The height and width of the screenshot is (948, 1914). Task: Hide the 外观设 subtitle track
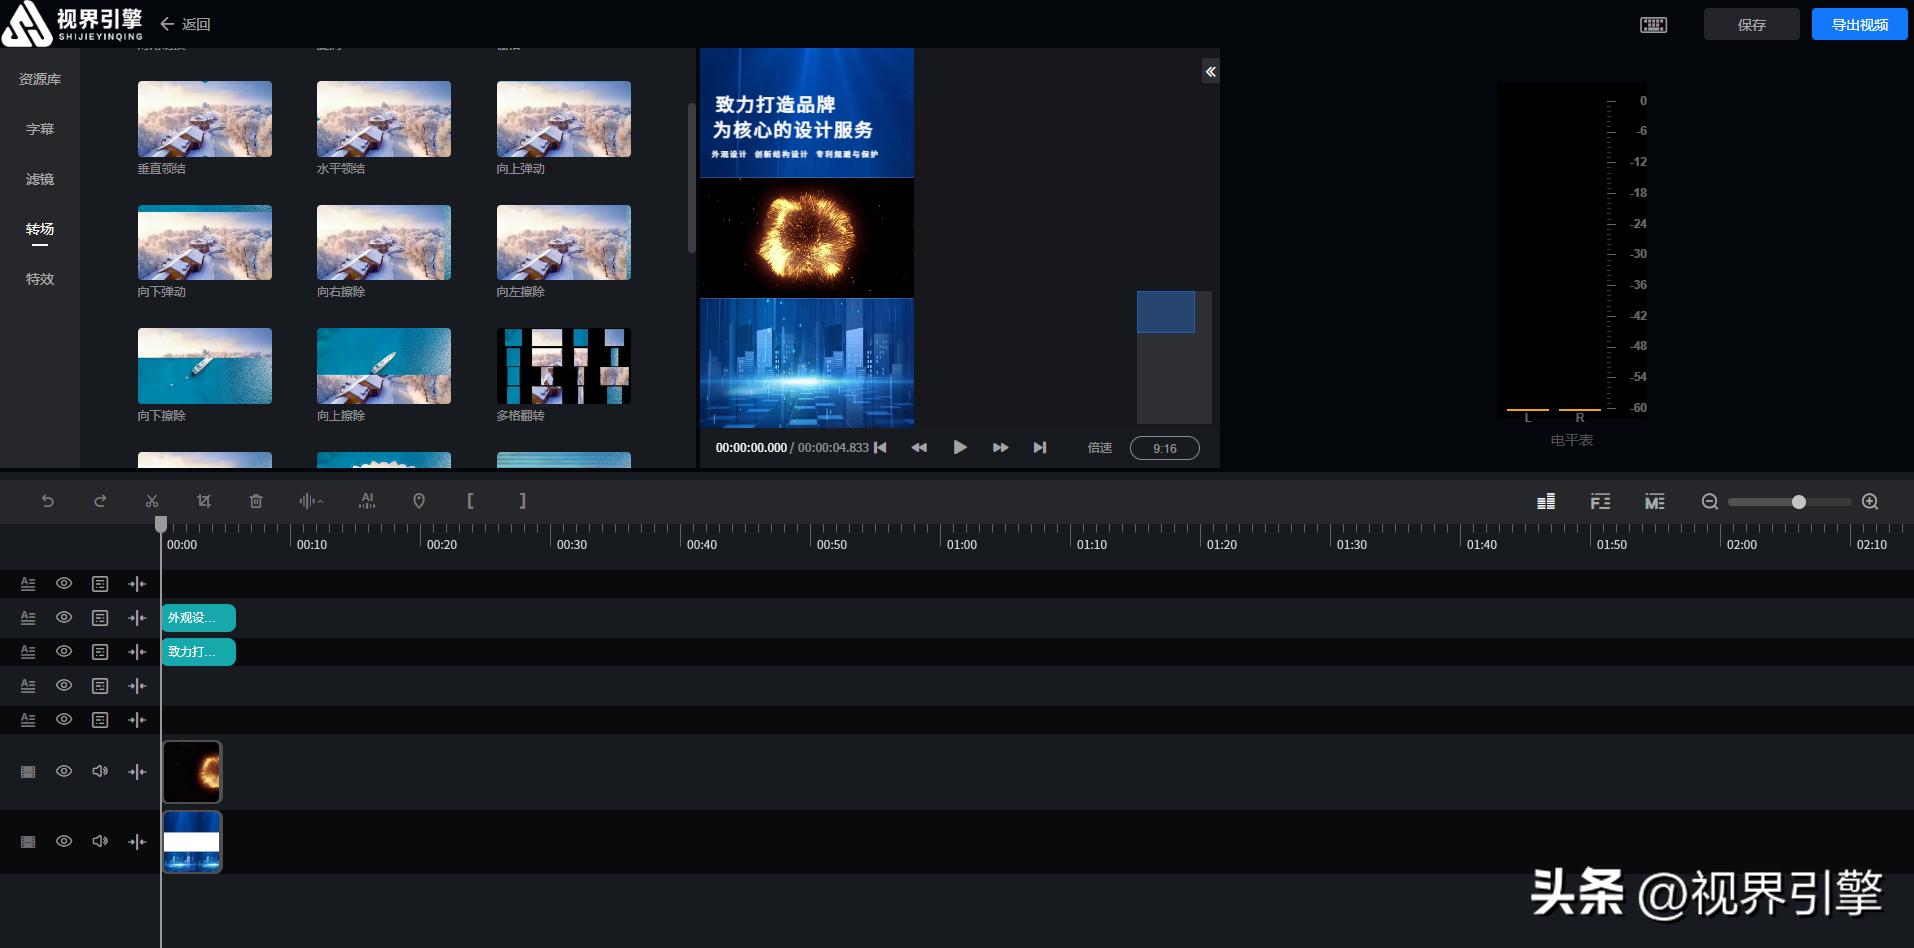pos(64,617)
